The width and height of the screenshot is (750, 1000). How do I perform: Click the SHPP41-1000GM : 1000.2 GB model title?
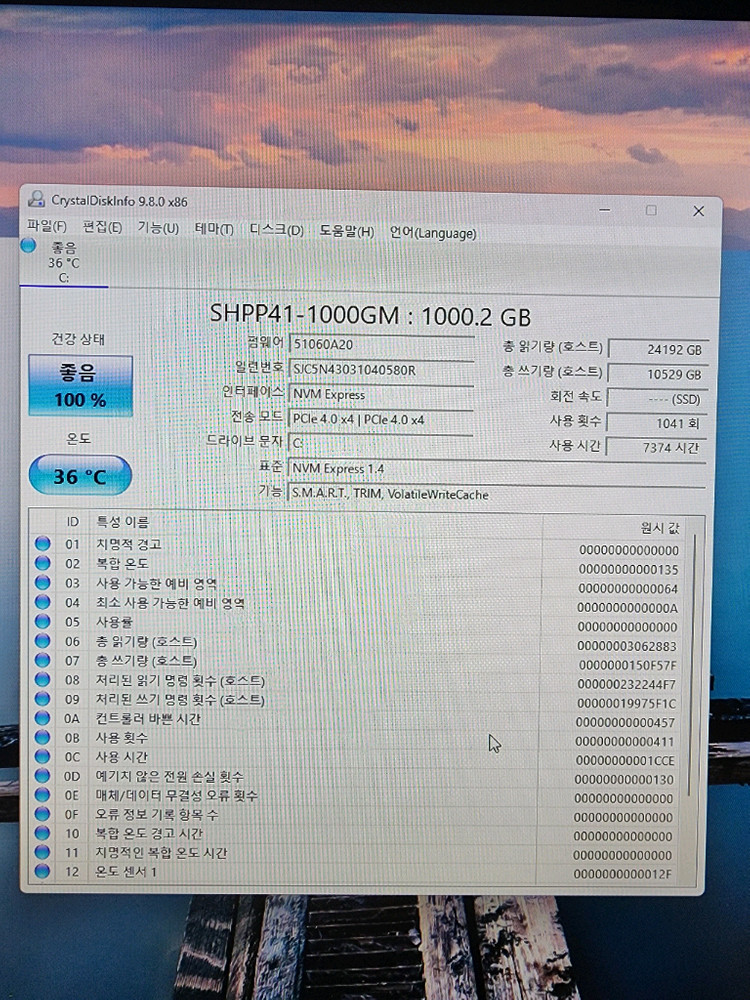point(371,315)
